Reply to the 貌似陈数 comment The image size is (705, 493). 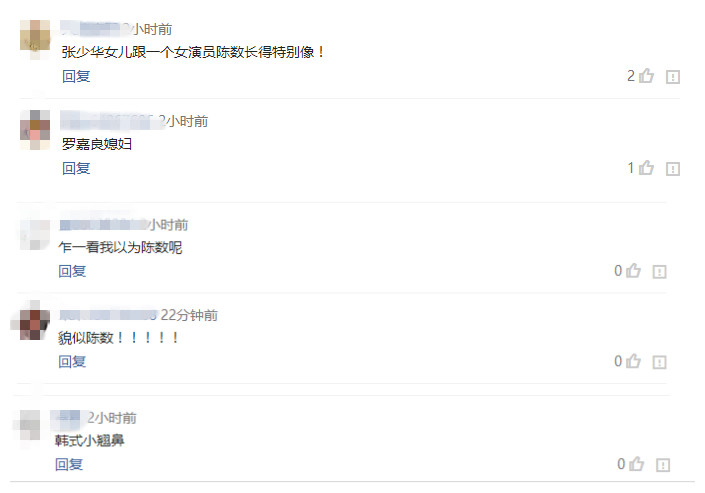tap(72, 361)
